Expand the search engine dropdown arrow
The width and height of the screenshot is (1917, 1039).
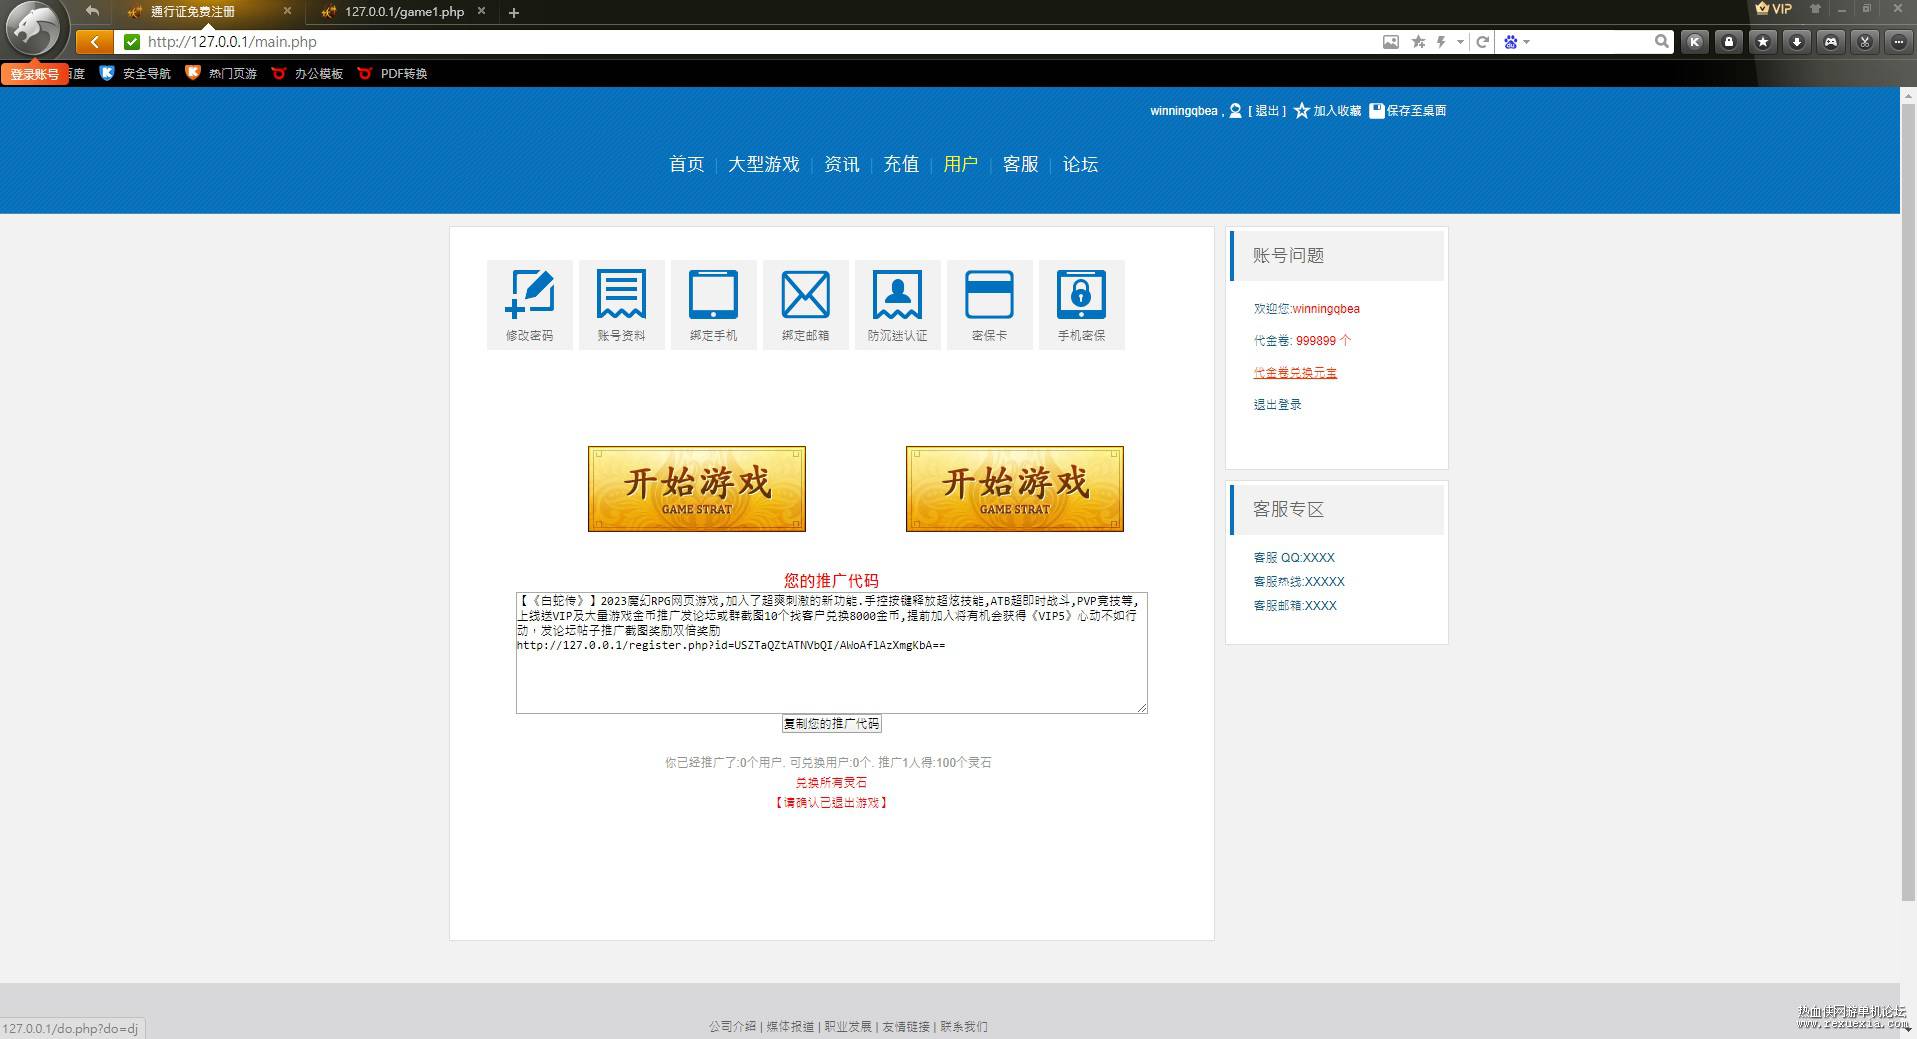tap(1527, 42)
